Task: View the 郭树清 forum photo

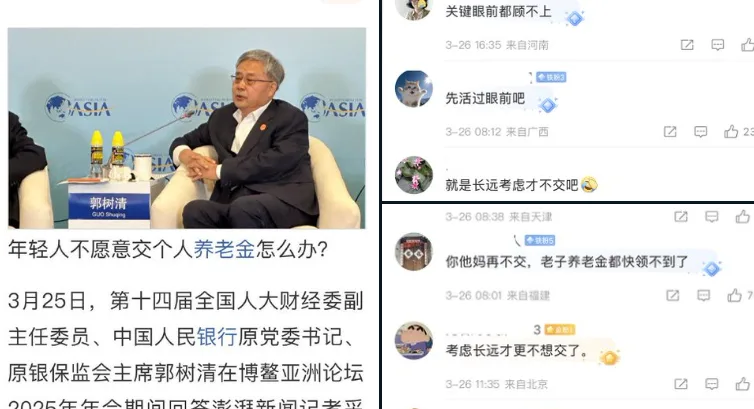Action: point(187,128)
